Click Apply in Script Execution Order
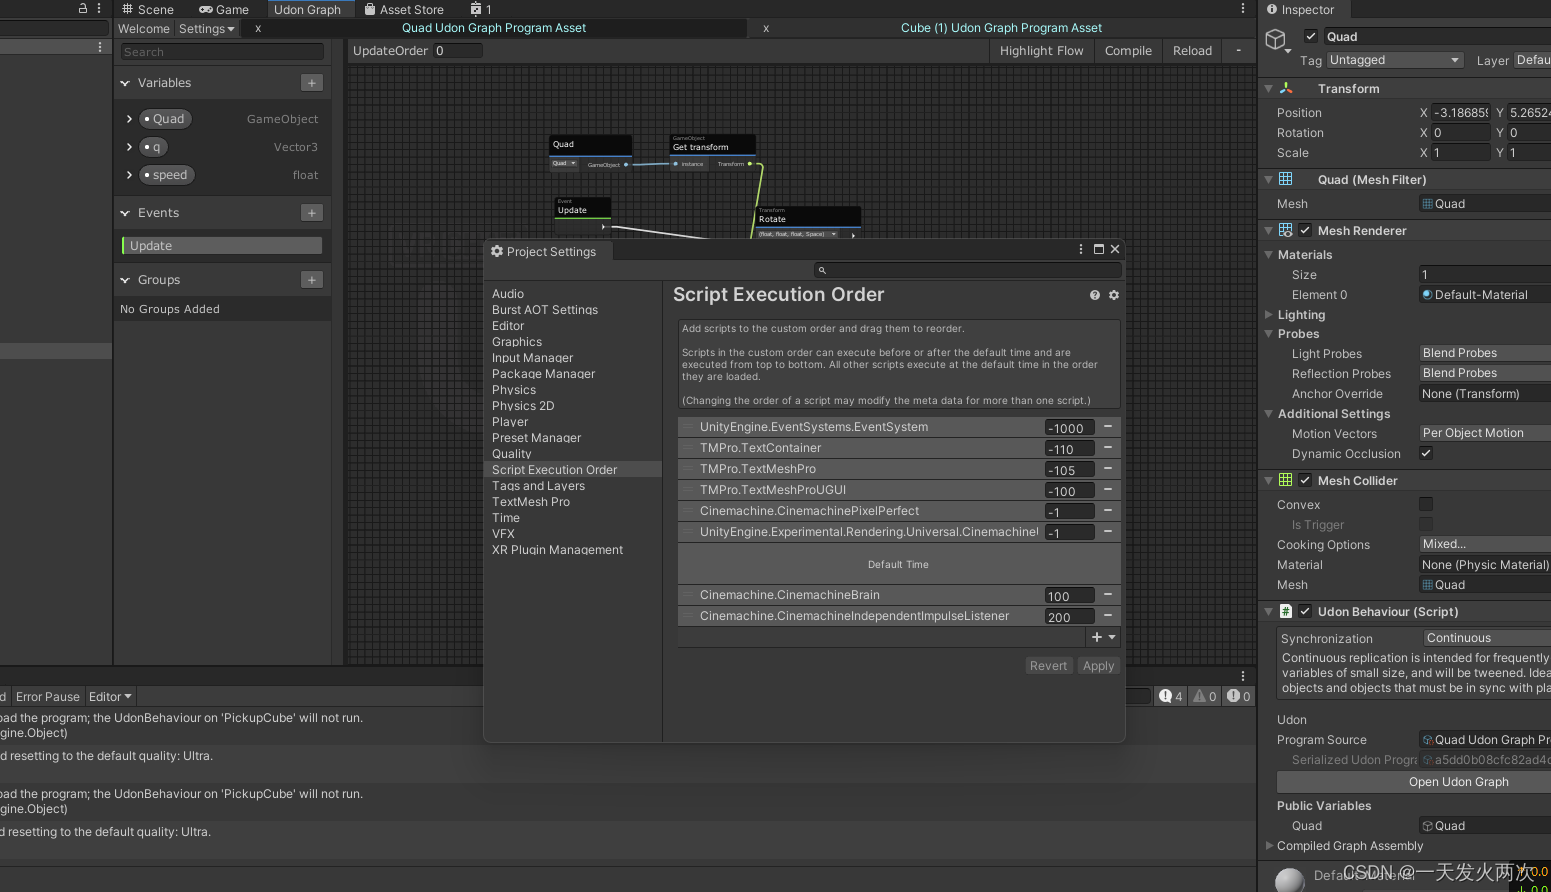Viewport: 1551px width, 892px height. click(1098, 666)
